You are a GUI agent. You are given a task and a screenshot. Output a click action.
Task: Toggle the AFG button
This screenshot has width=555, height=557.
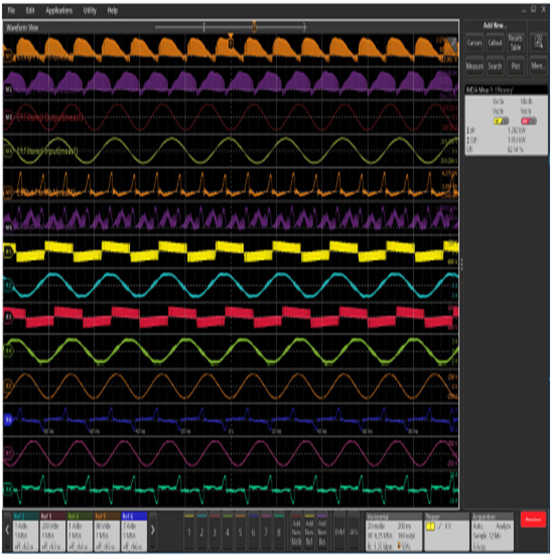pyautogui.click(x=353, y=532)
